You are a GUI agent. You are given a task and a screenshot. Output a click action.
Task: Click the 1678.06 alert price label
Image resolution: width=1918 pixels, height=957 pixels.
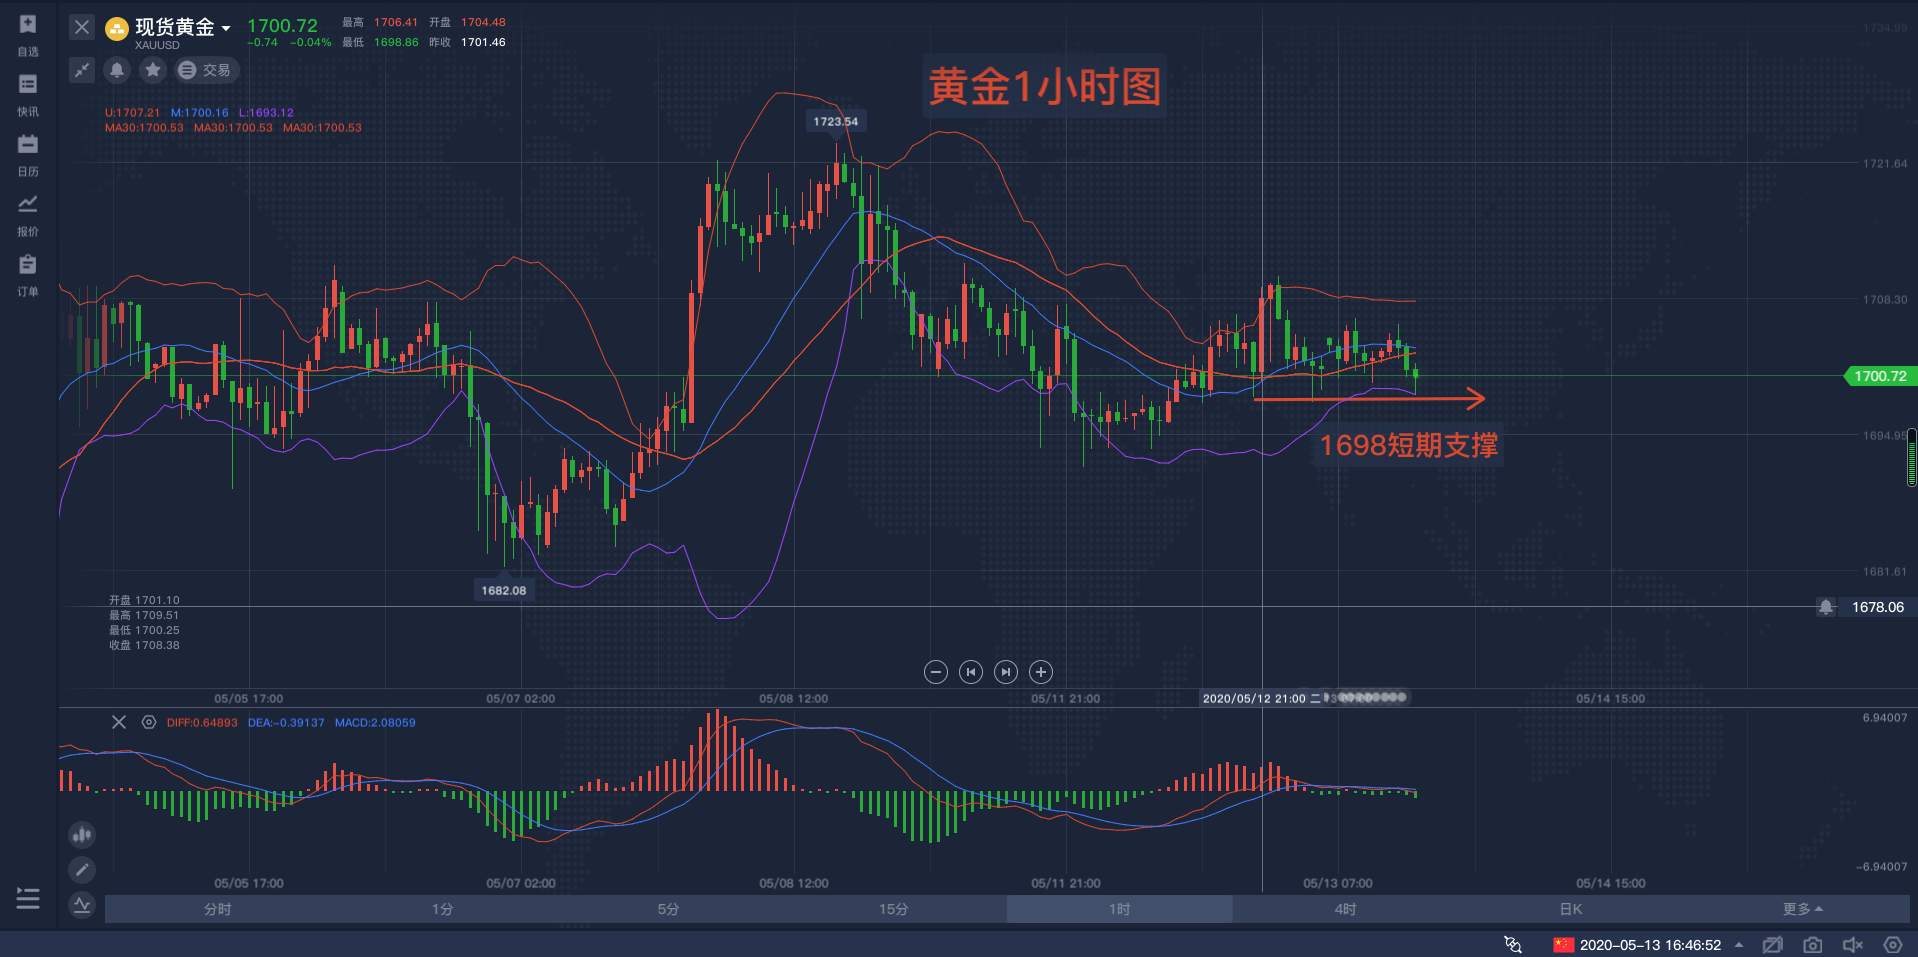pyautogui.click(x=1877, y=607)
